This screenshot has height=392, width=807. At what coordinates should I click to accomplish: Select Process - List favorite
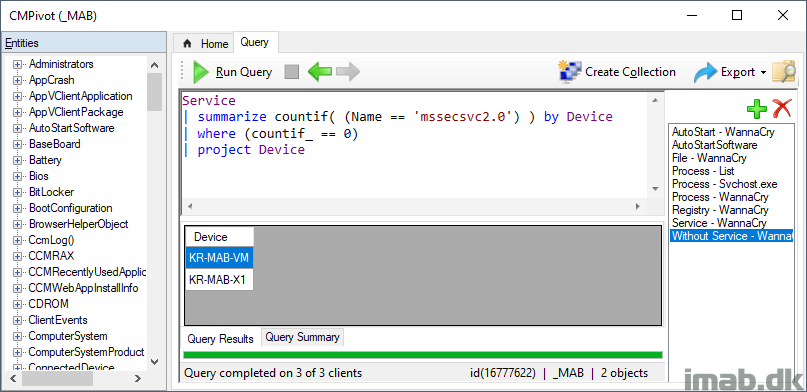tap(703, 171)
